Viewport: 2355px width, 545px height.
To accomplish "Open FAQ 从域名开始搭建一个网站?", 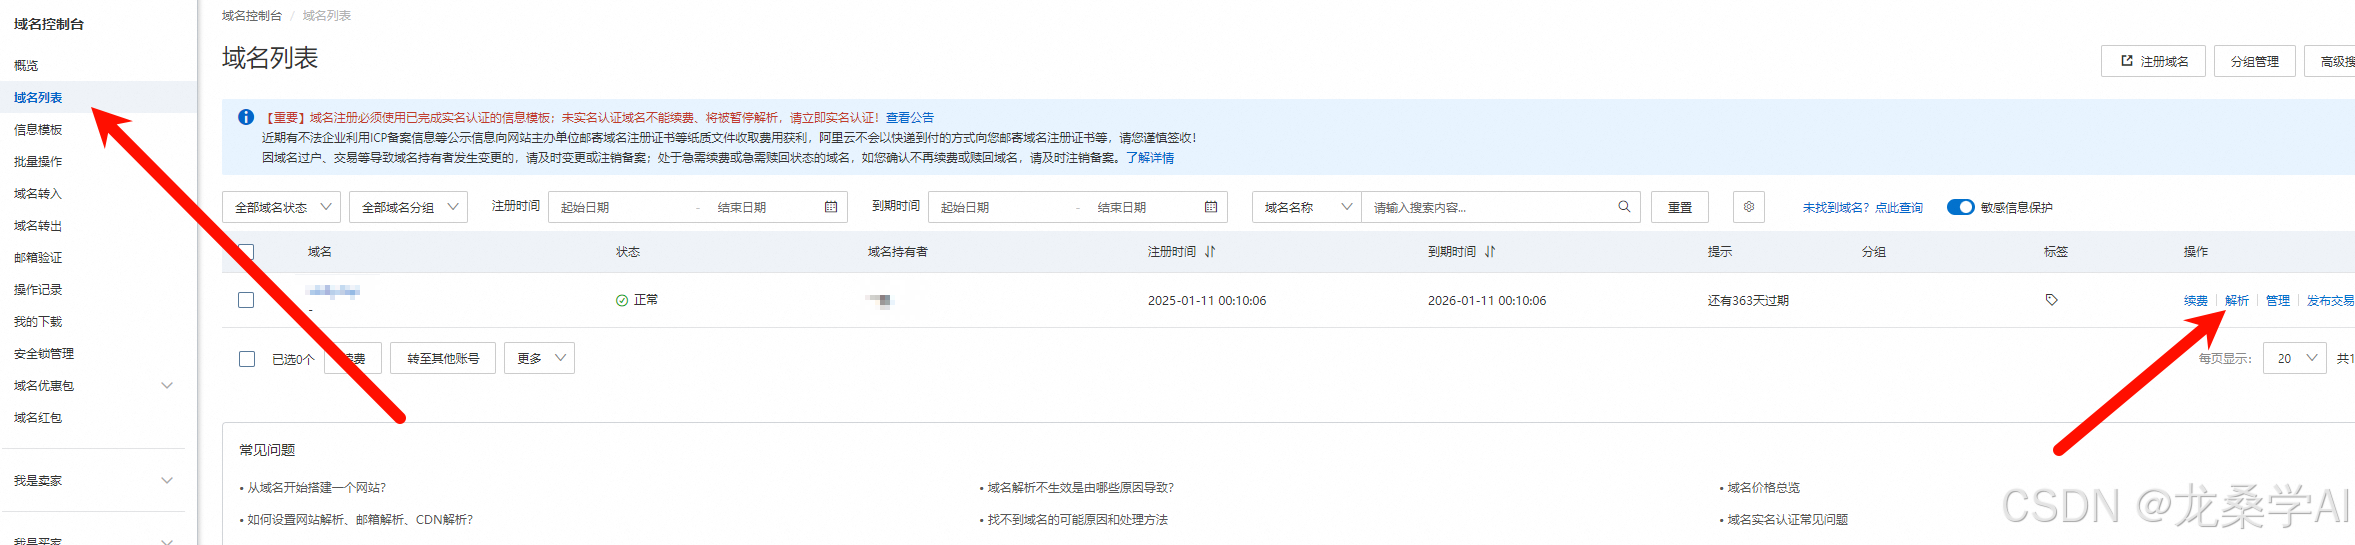I will point(316,487).
